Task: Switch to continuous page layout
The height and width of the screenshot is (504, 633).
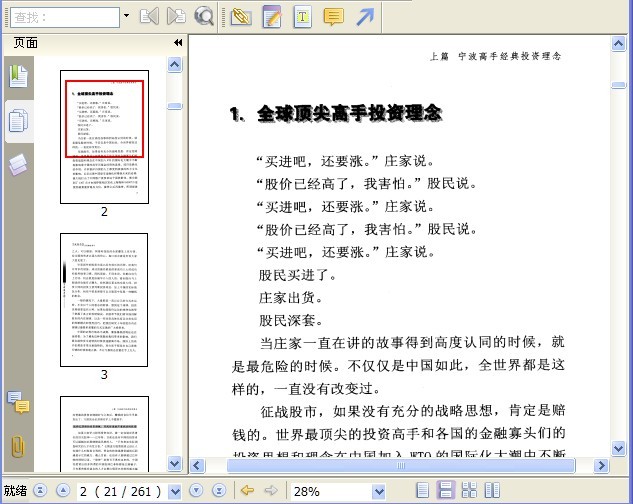Action: point(446,490)
